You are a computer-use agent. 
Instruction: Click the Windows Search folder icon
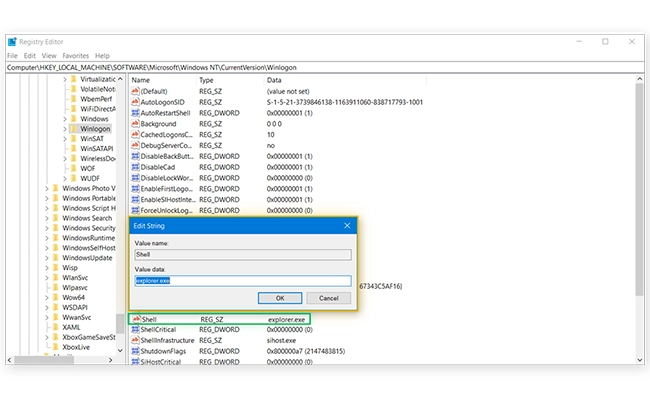point(56,218)
